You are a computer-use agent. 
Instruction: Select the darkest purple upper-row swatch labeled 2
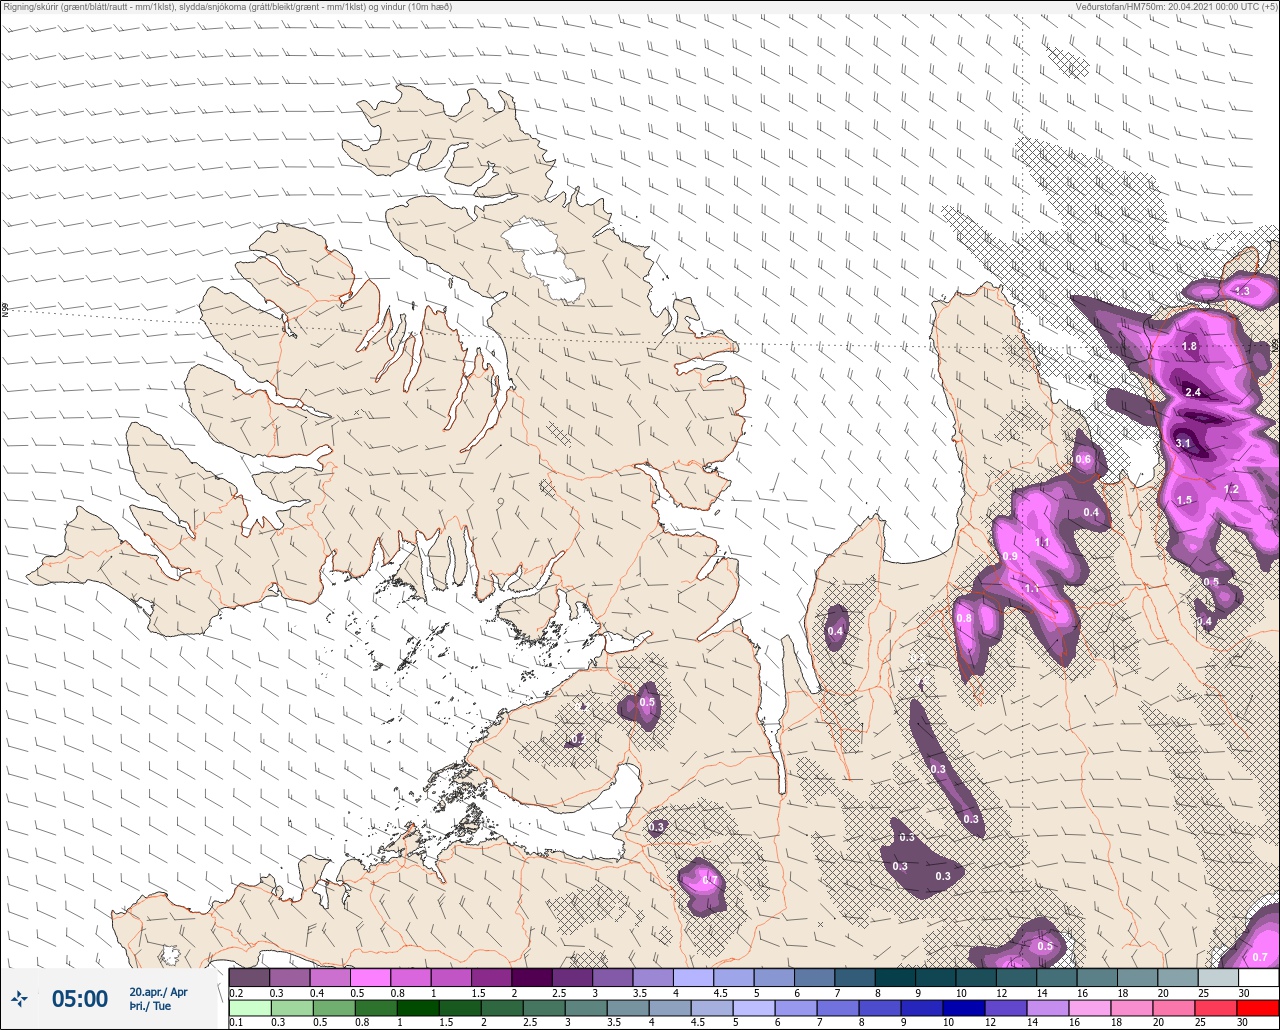(x=532, y=977)
